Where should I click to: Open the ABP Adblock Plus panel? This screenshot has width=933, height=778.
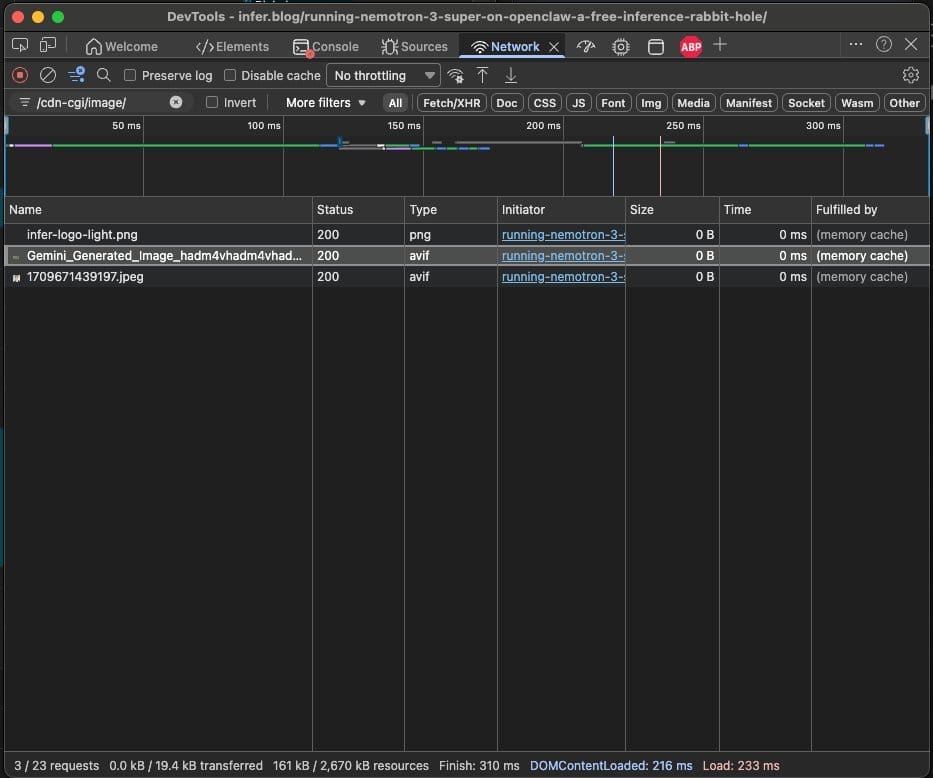691,46
